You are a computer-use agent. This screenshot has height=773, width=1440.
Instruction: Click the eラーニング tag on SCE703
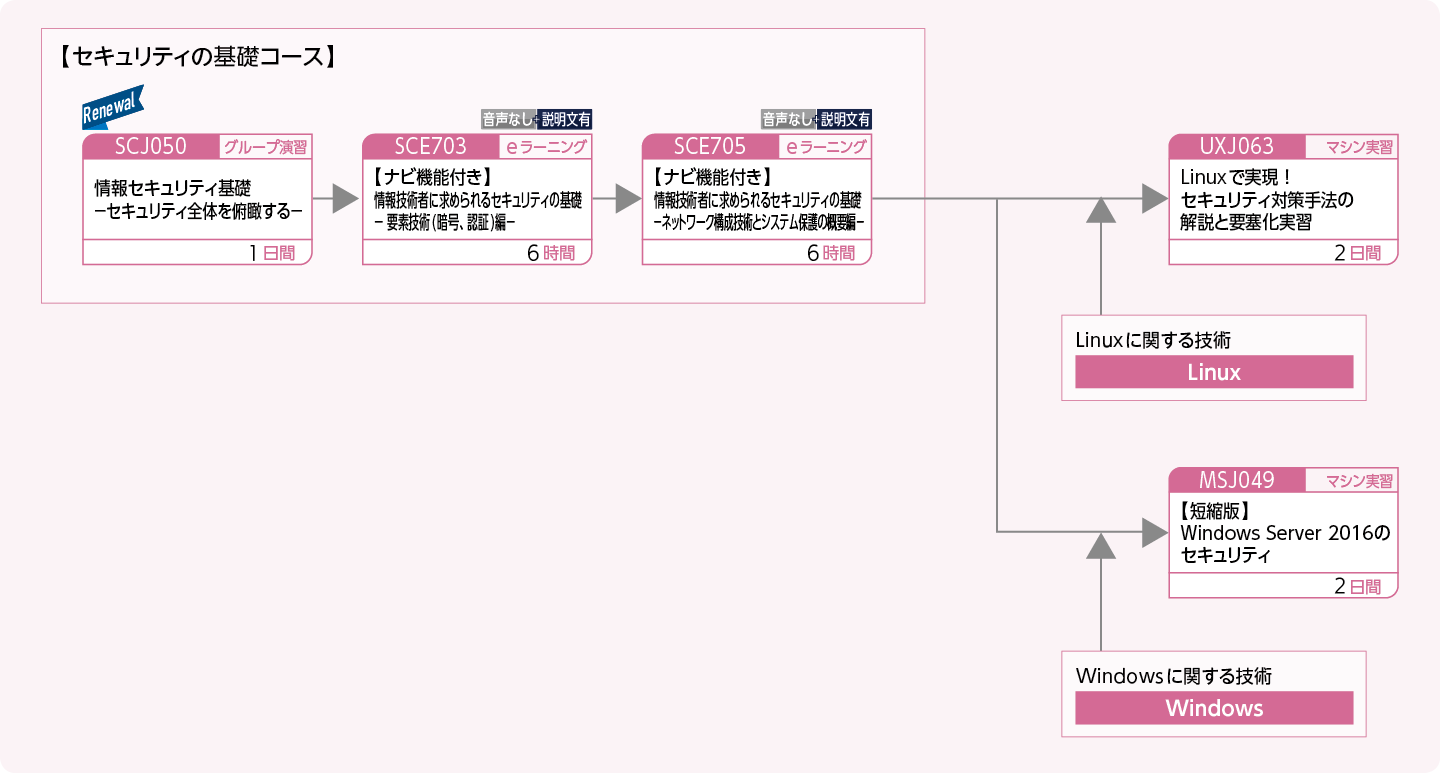click(x=545, y=147)
